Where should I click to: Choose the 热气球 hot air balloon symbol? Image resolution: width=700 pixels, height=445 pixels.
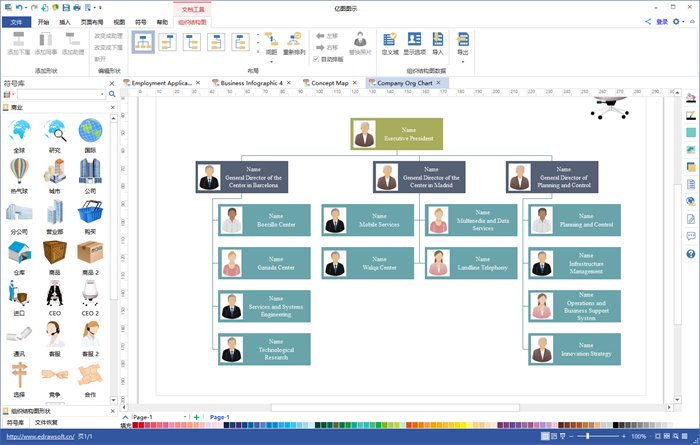pos(19,171)
